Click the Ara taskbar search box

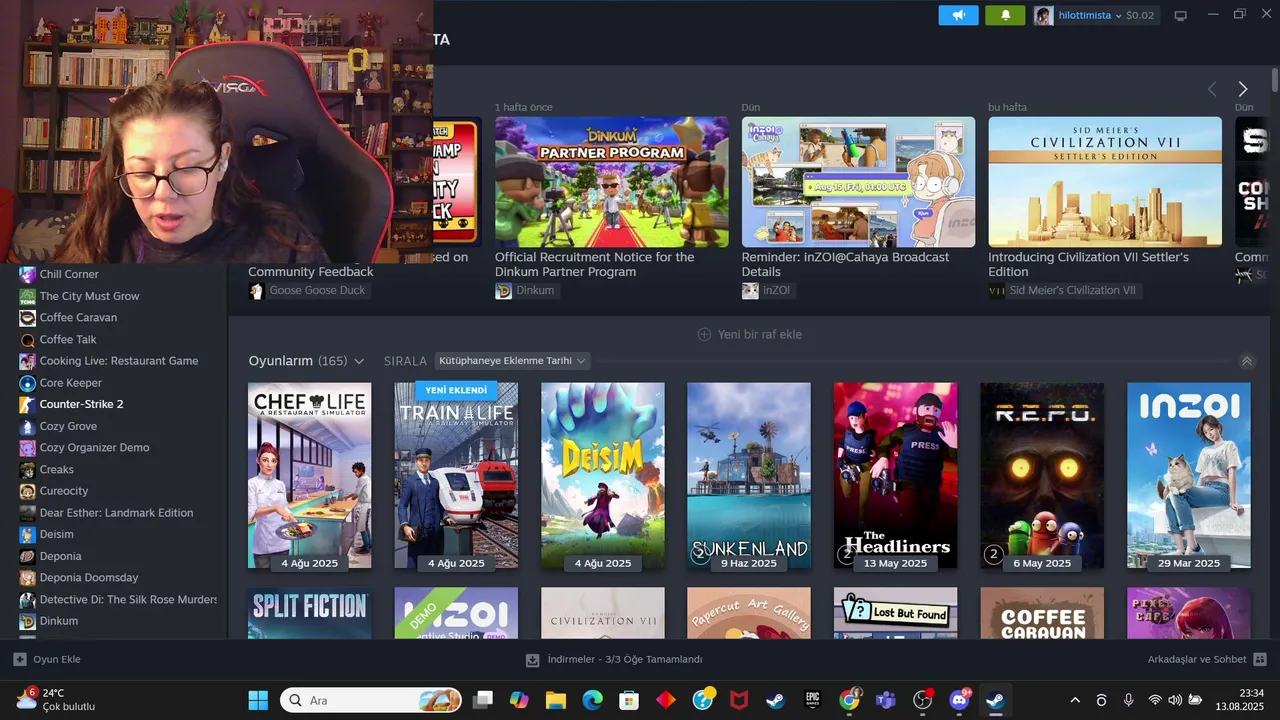[x=371, y=700]
